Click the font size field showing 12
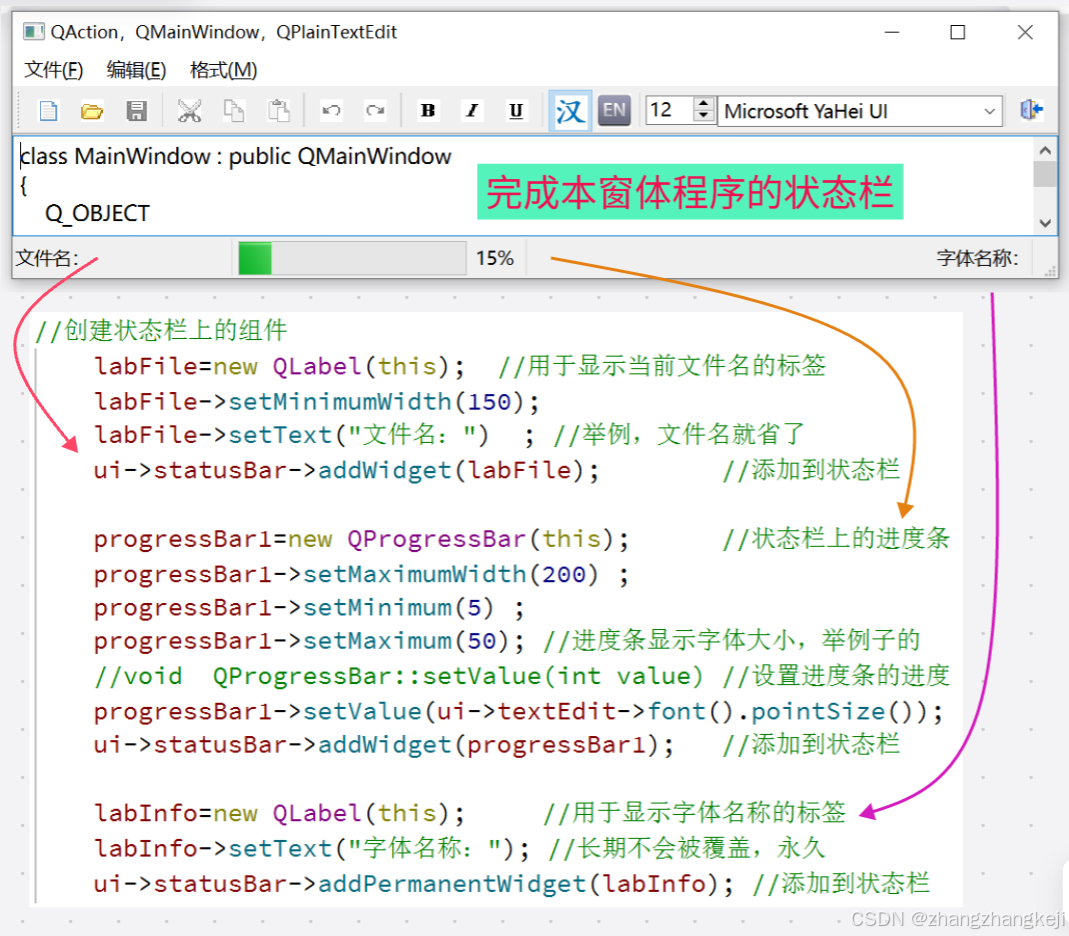Viewport: 1069px width, 936px height. click(669, 110)
